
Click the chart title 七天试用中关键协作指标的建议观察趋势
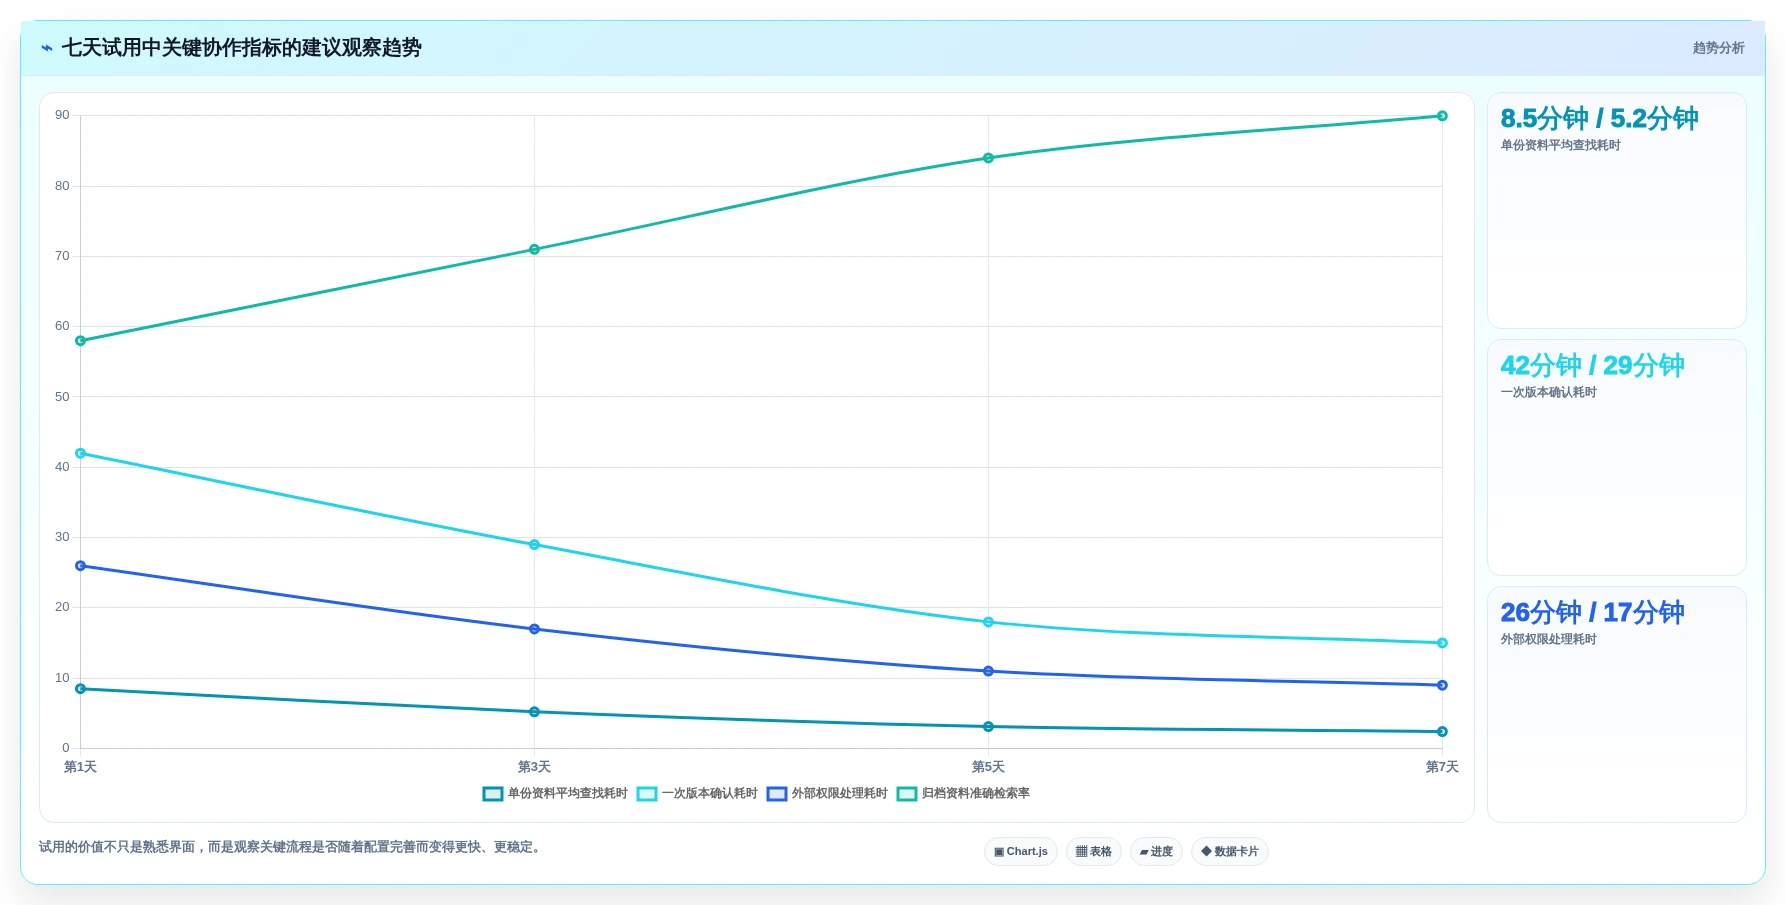coord(242,48)
